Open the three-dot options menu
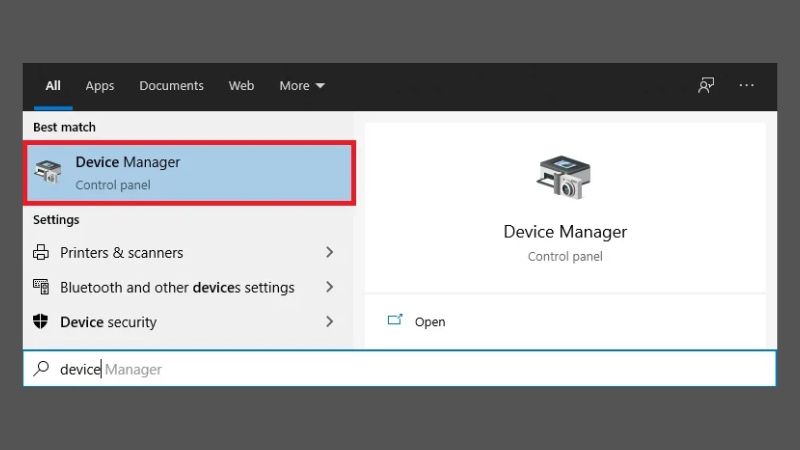800x450 pixels. [x=747, y=86]
